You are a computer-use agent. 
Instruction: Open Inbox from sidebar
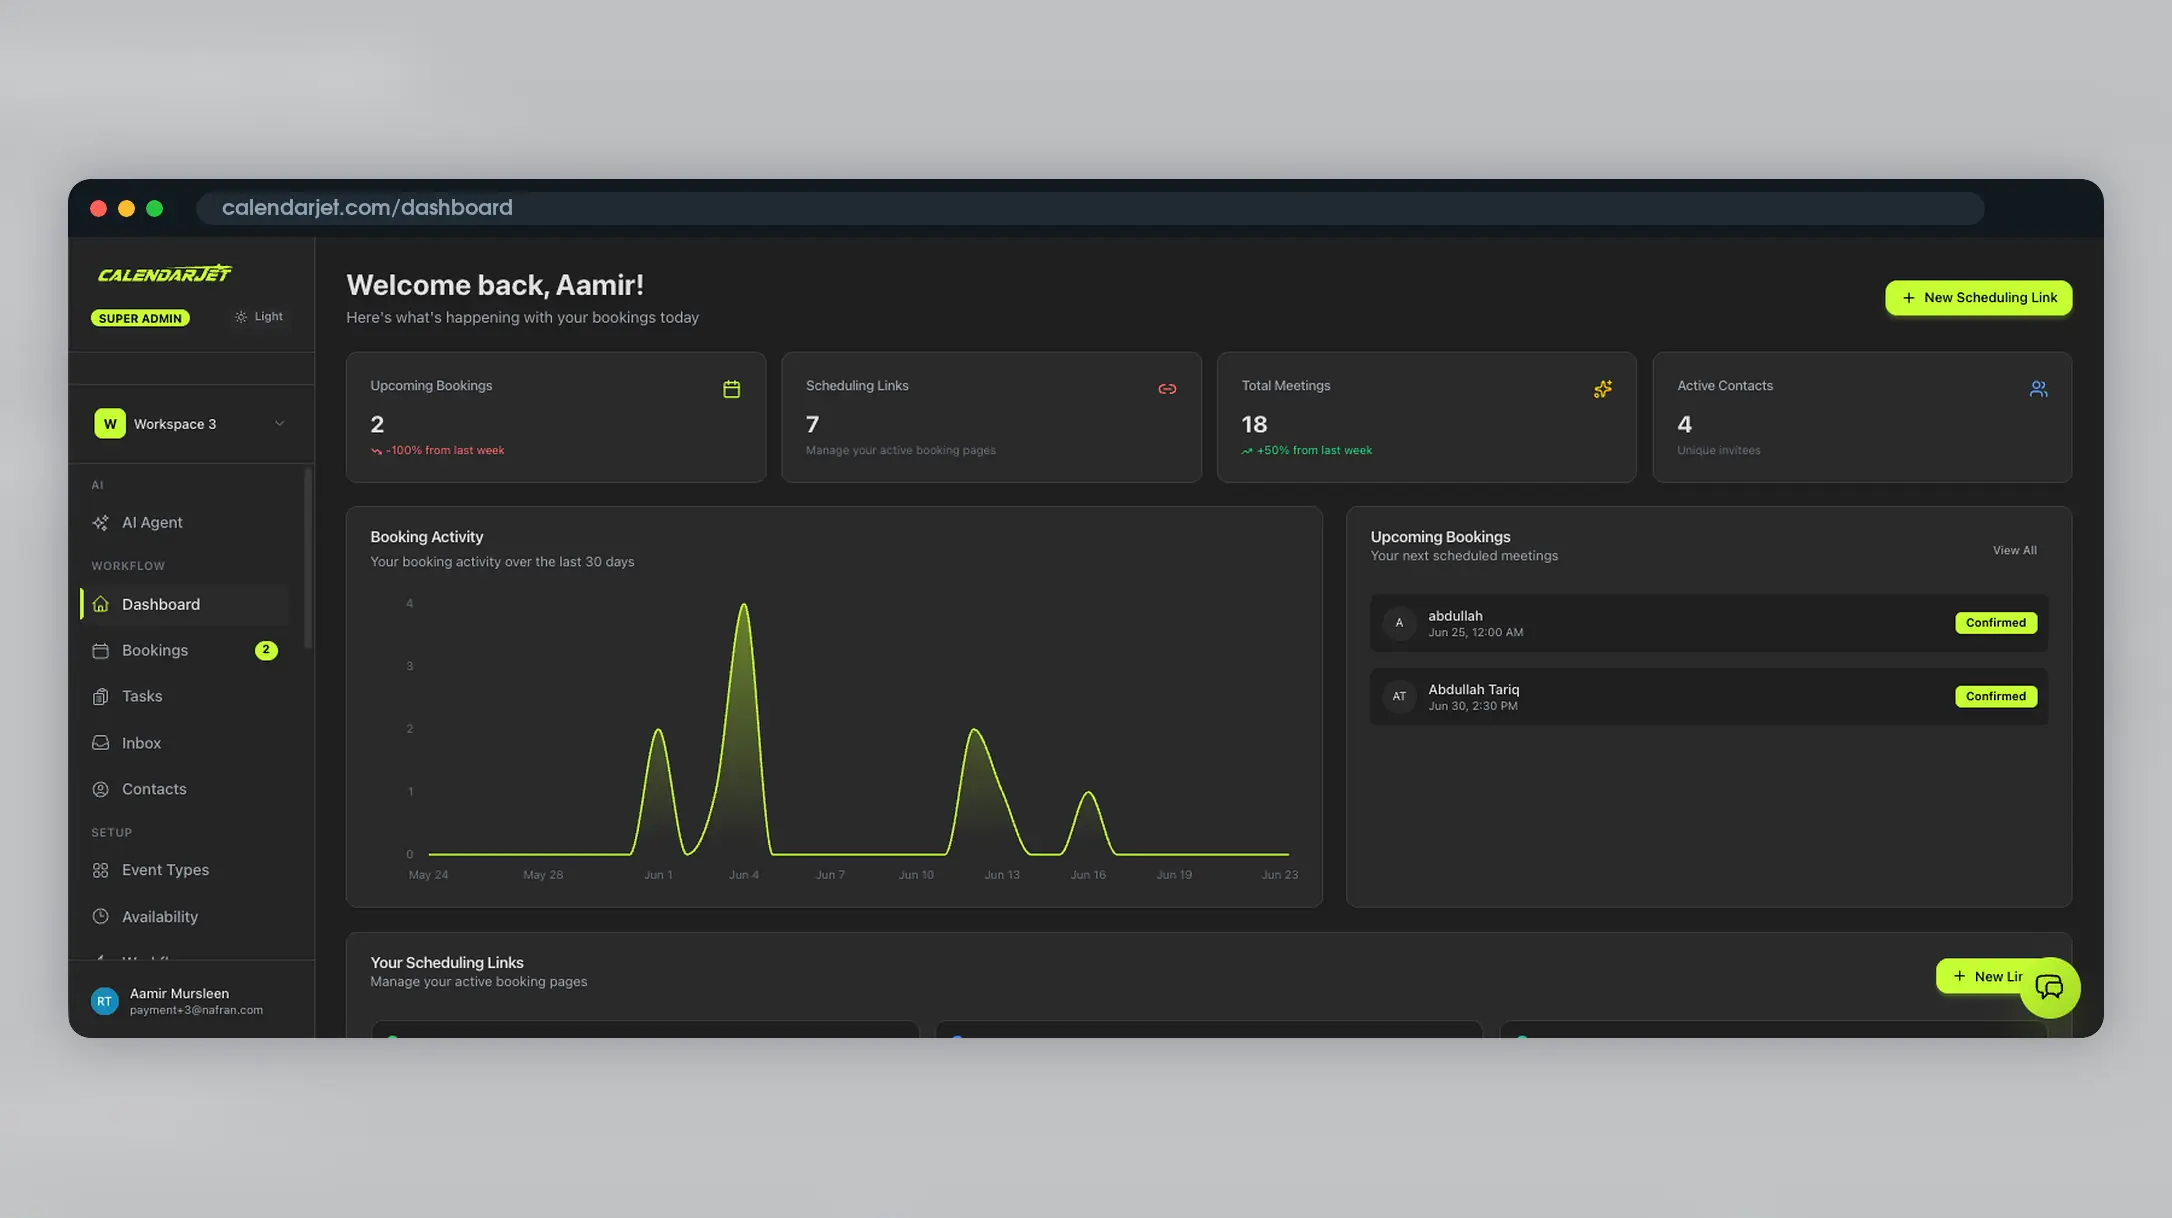click(185, 743)
